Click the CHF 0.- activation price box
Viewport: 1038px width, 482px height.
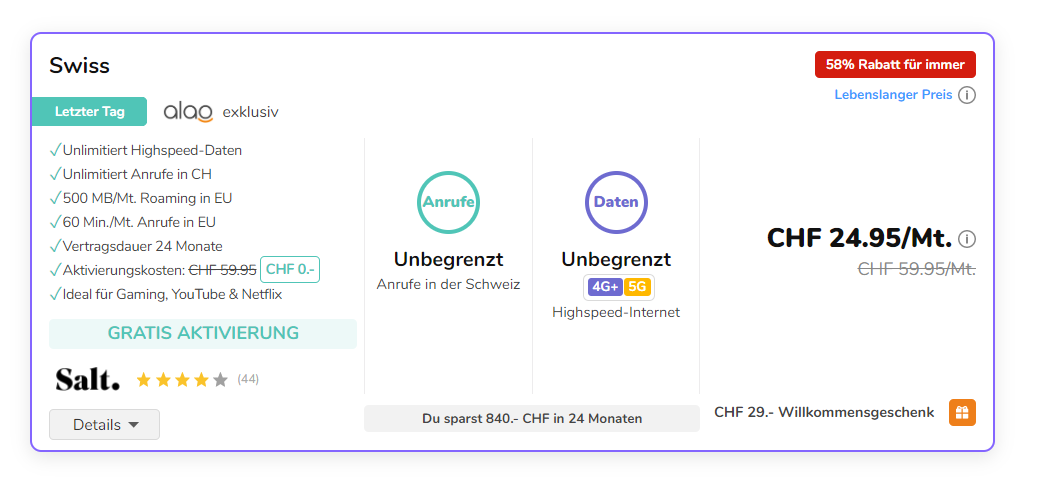[290, 270]
